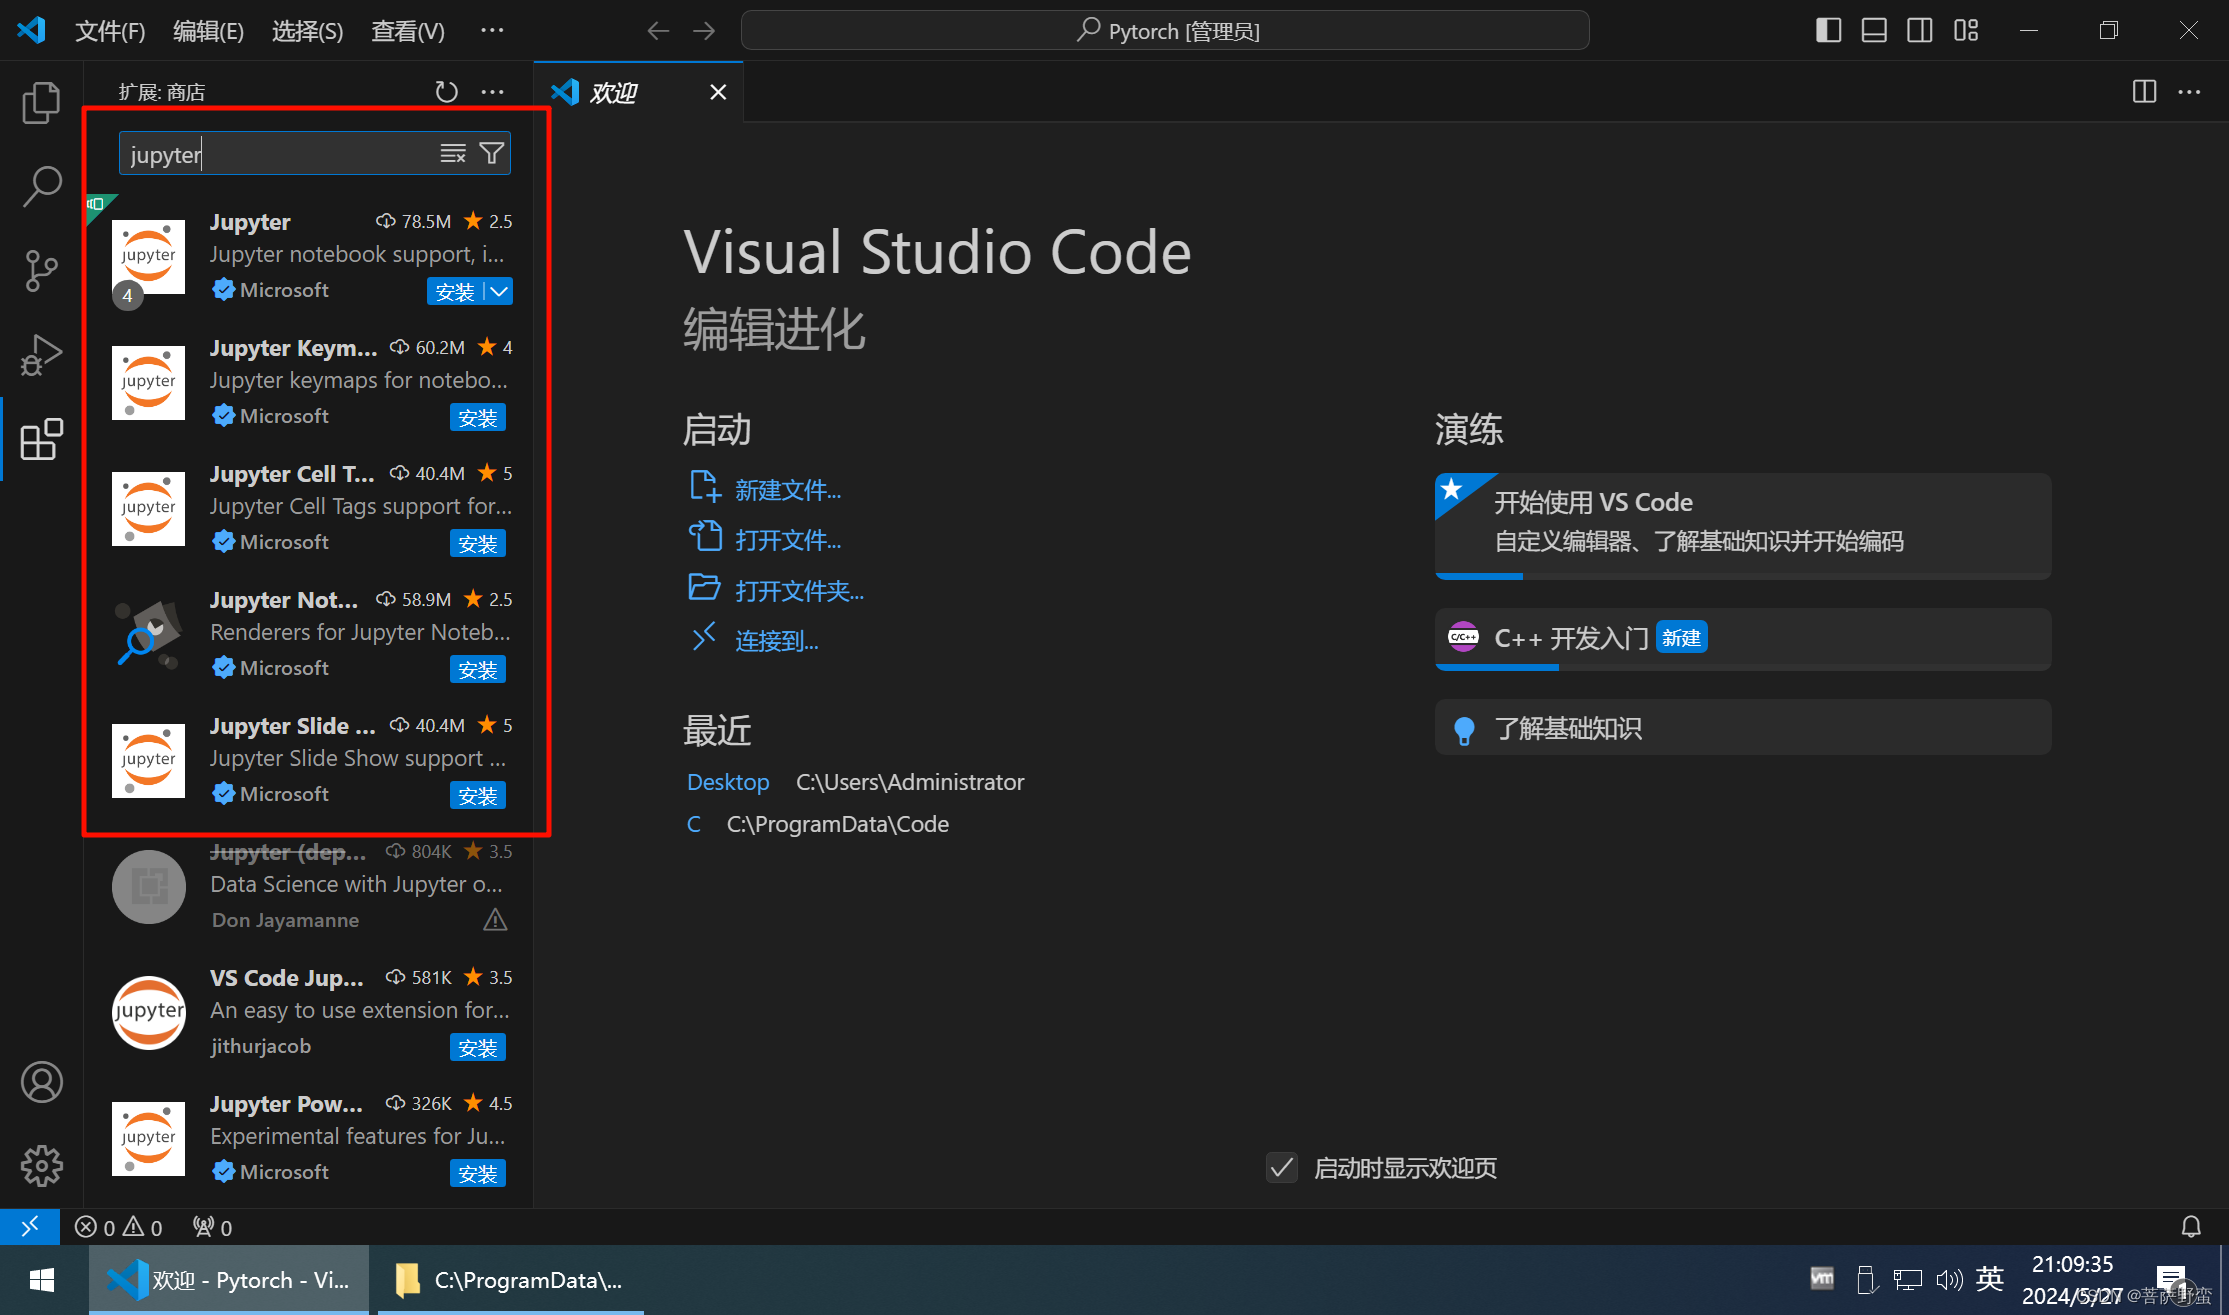Open 了解基础知识 walkthrough
This screenshot has height=1315, width=2229.
coord(1743,728)
